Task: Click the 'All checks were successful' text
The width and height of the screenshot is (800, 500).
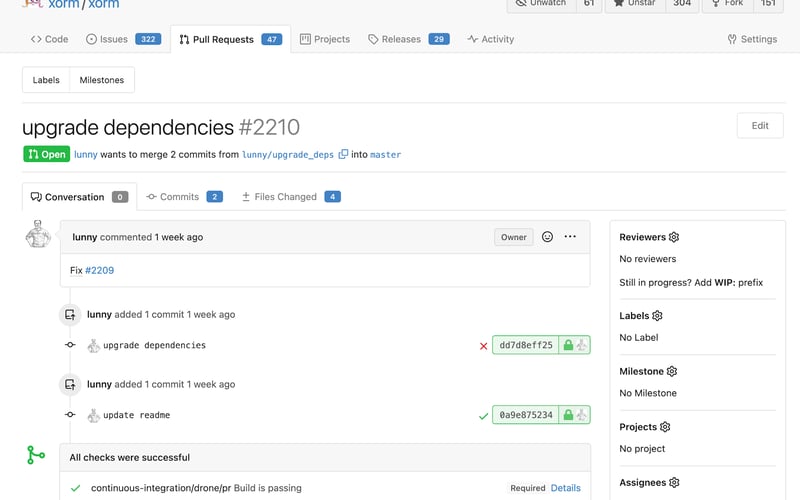Action: pos(130,458)
